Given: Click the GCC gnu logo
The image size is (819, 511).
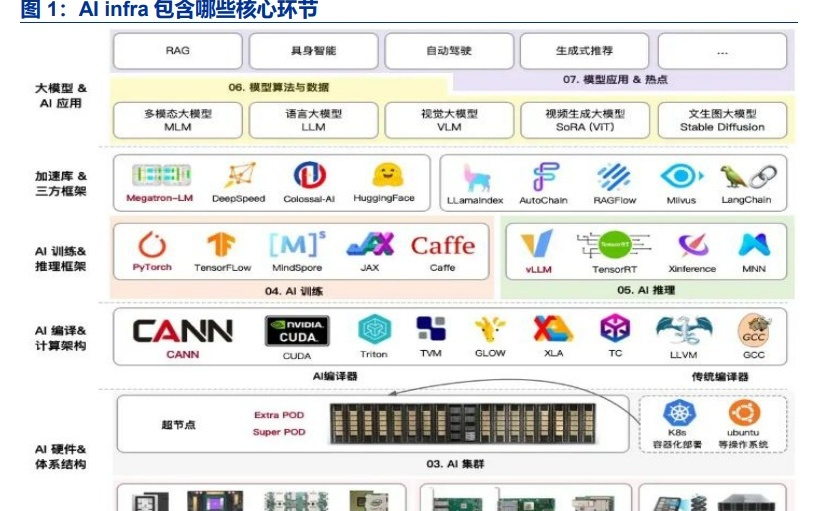Looking at the screenshot, I should coord(754,331).
